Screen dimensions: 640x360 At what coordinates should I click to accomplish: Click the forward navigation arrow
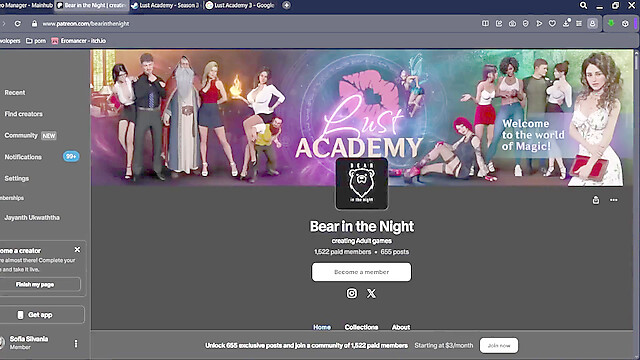pos(4,24)
